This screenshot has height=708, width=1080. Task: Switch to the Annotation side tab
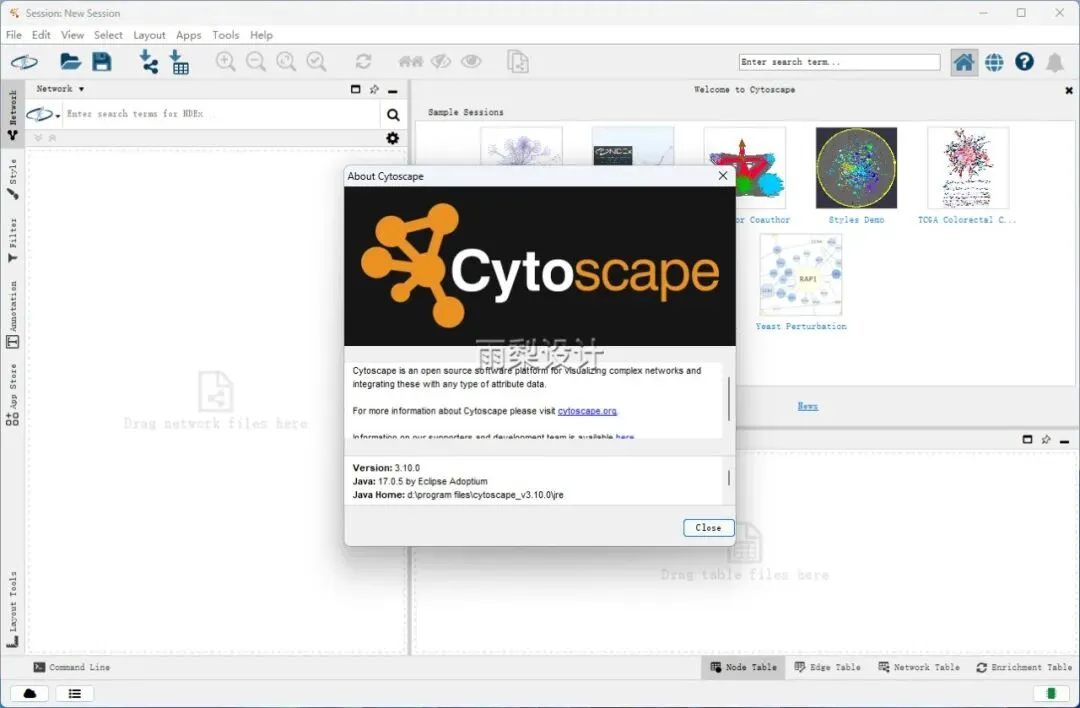tap(12, 313)
